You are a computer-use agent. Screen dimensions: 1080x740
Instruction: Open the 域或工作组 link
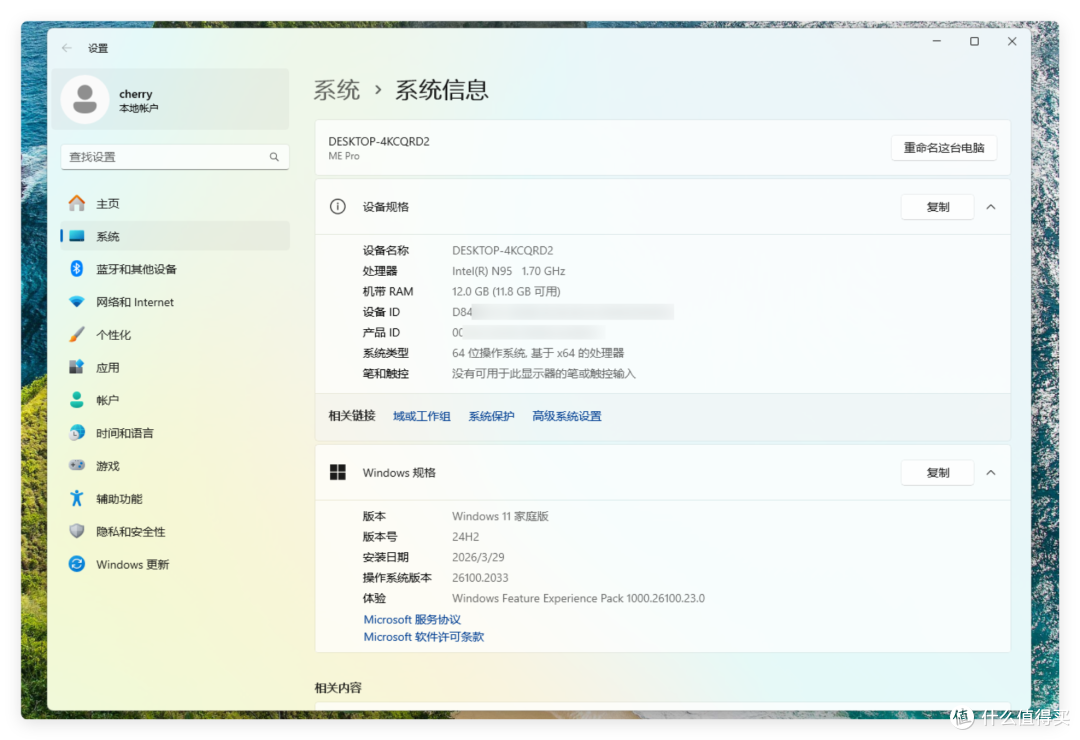pyautogui.click(x=422, y=416)
